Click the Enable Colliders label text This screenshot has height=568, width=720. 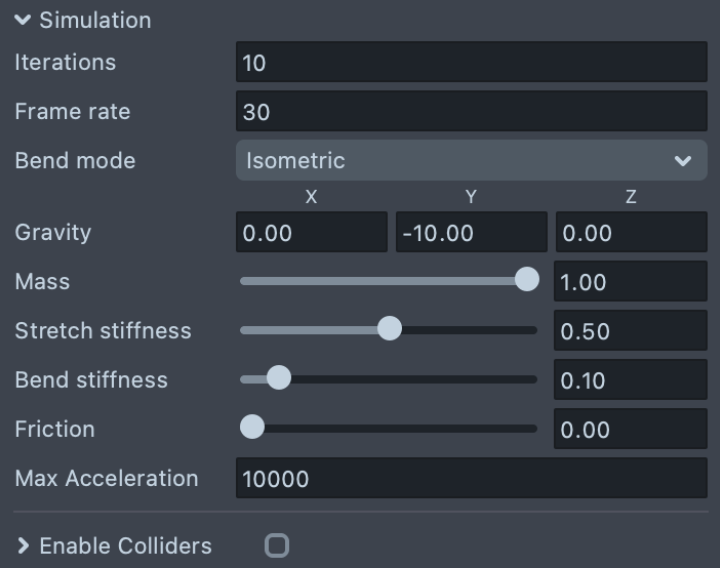tap(125, 546)
